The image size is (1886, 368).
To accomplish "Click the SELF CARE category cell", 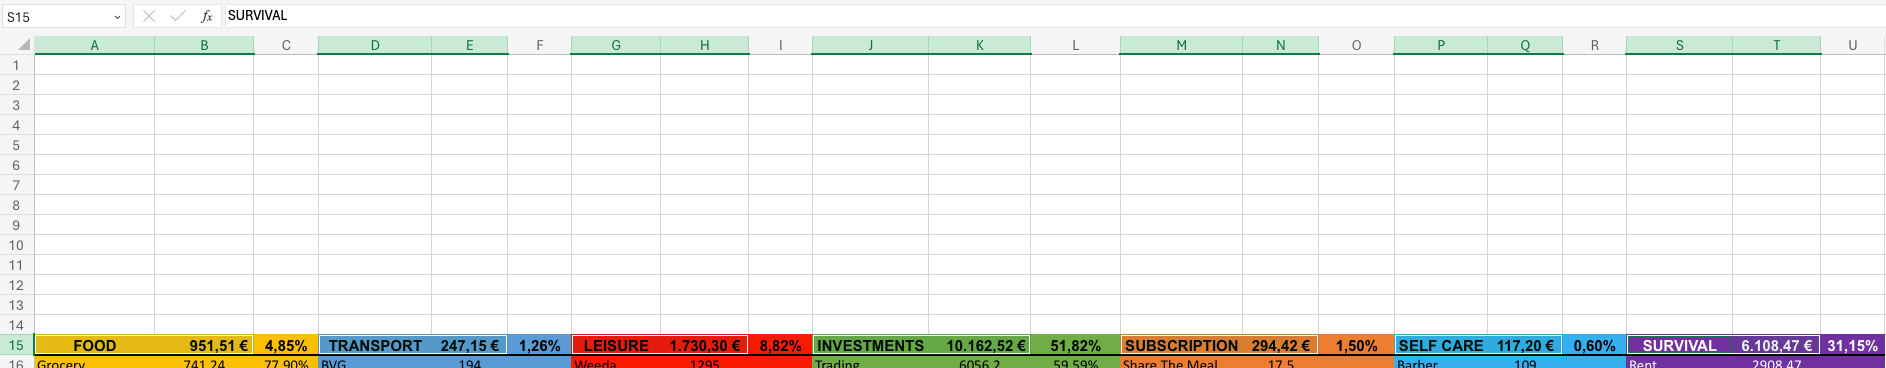I will click(x=1441, y=345).
